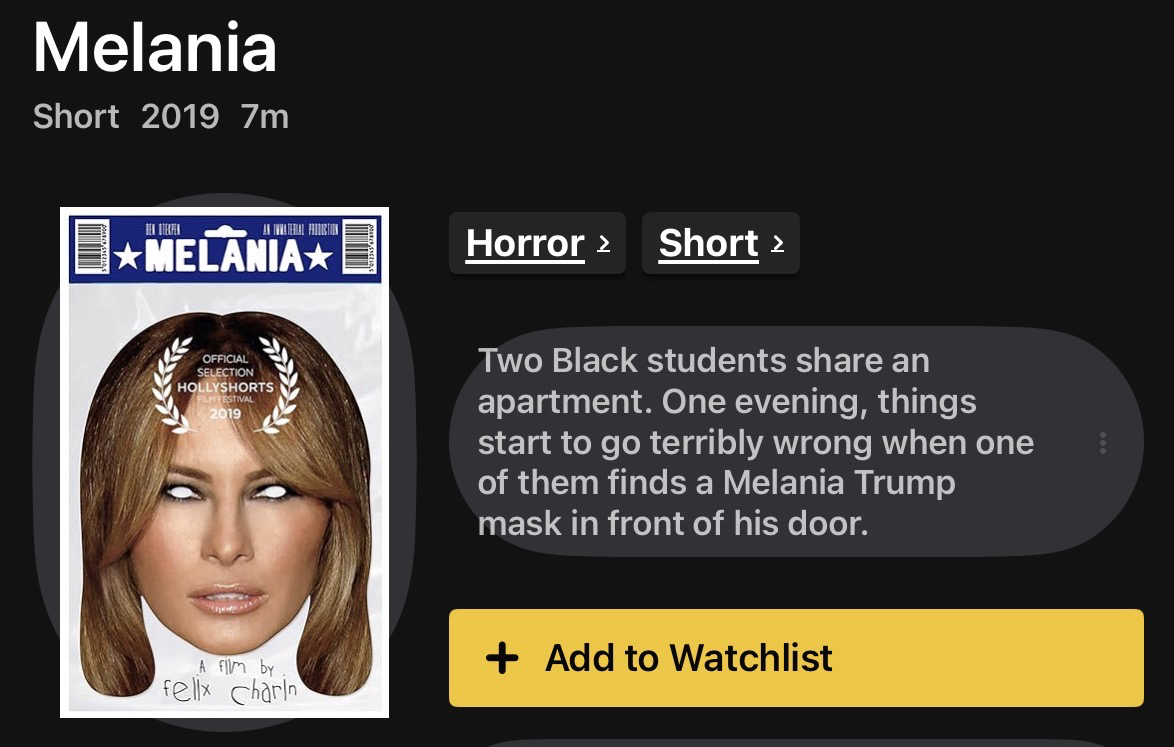Click the left barcode on the poster
The image size is (1174, 747).
(x=91, y=246)
